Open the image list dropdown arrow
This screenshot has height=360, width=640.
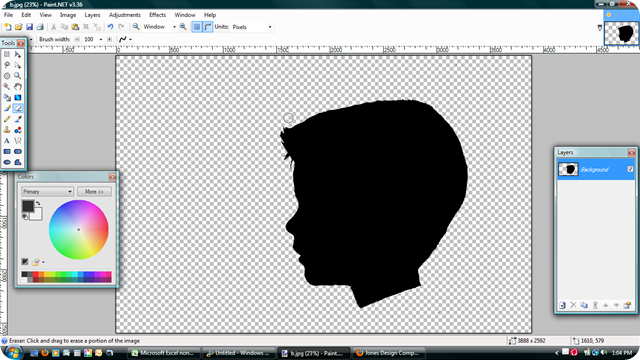[600, 28]
